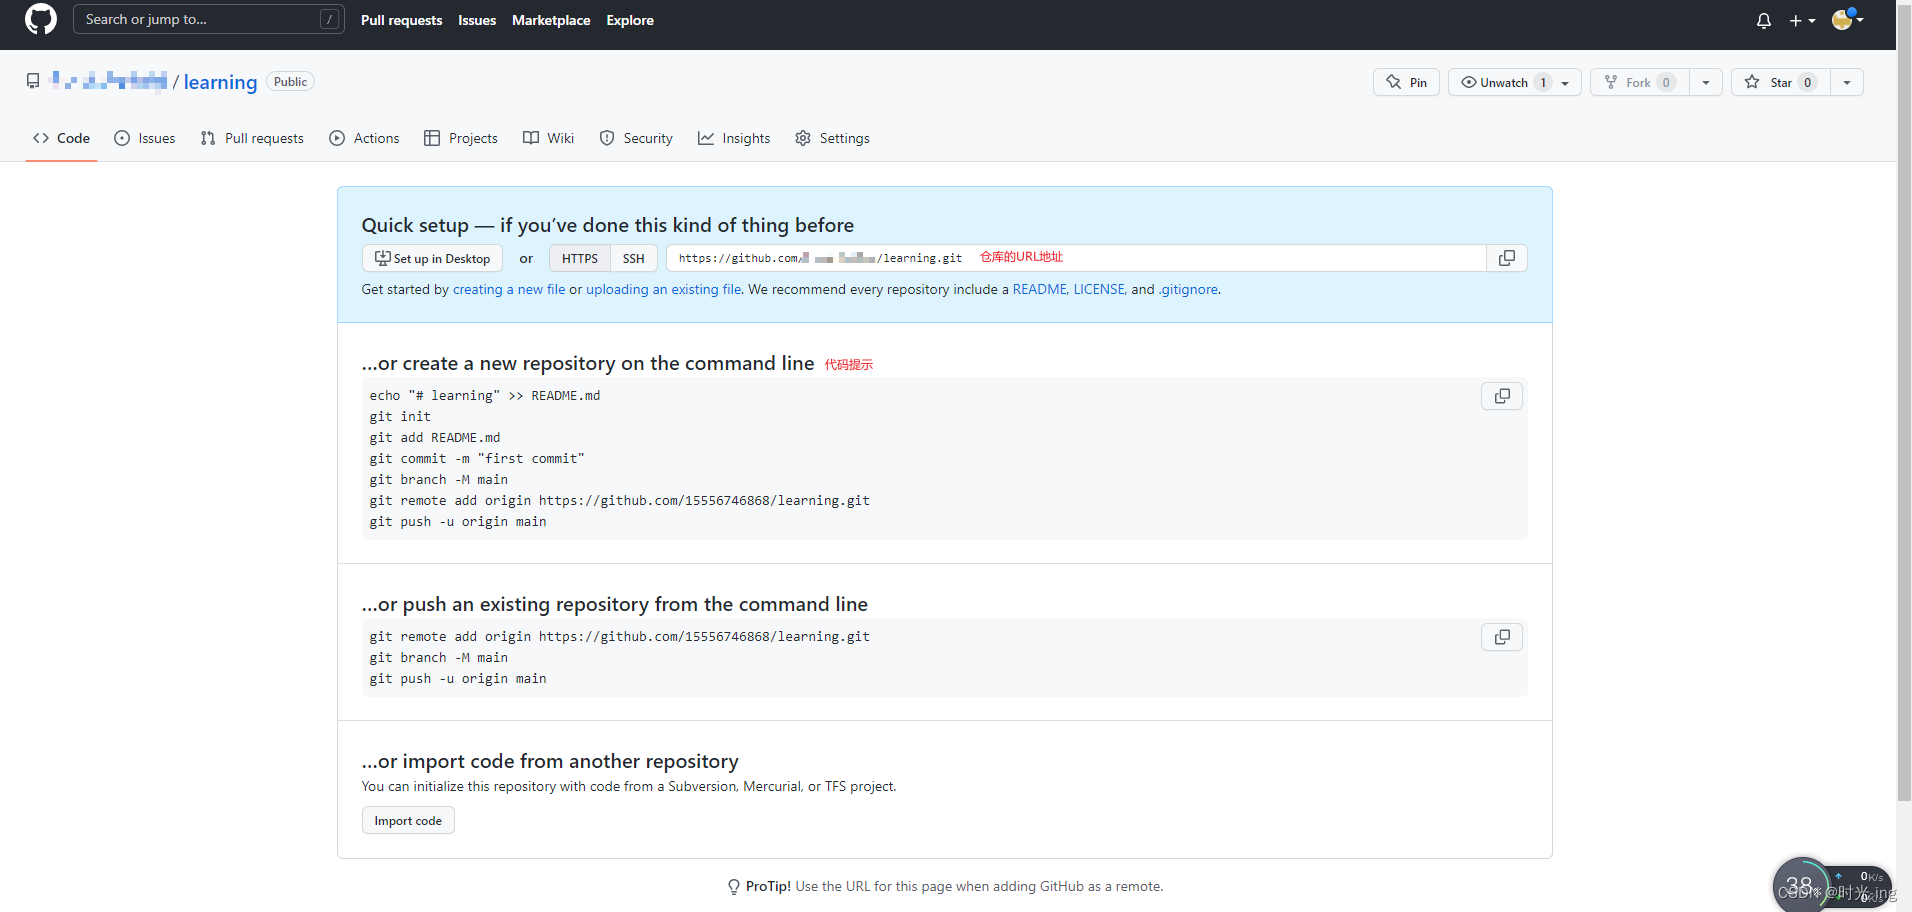Open the notifications bell
Image resolution: width=1912 pixels, height=912 pixels.
click(x=1764, y=20)
